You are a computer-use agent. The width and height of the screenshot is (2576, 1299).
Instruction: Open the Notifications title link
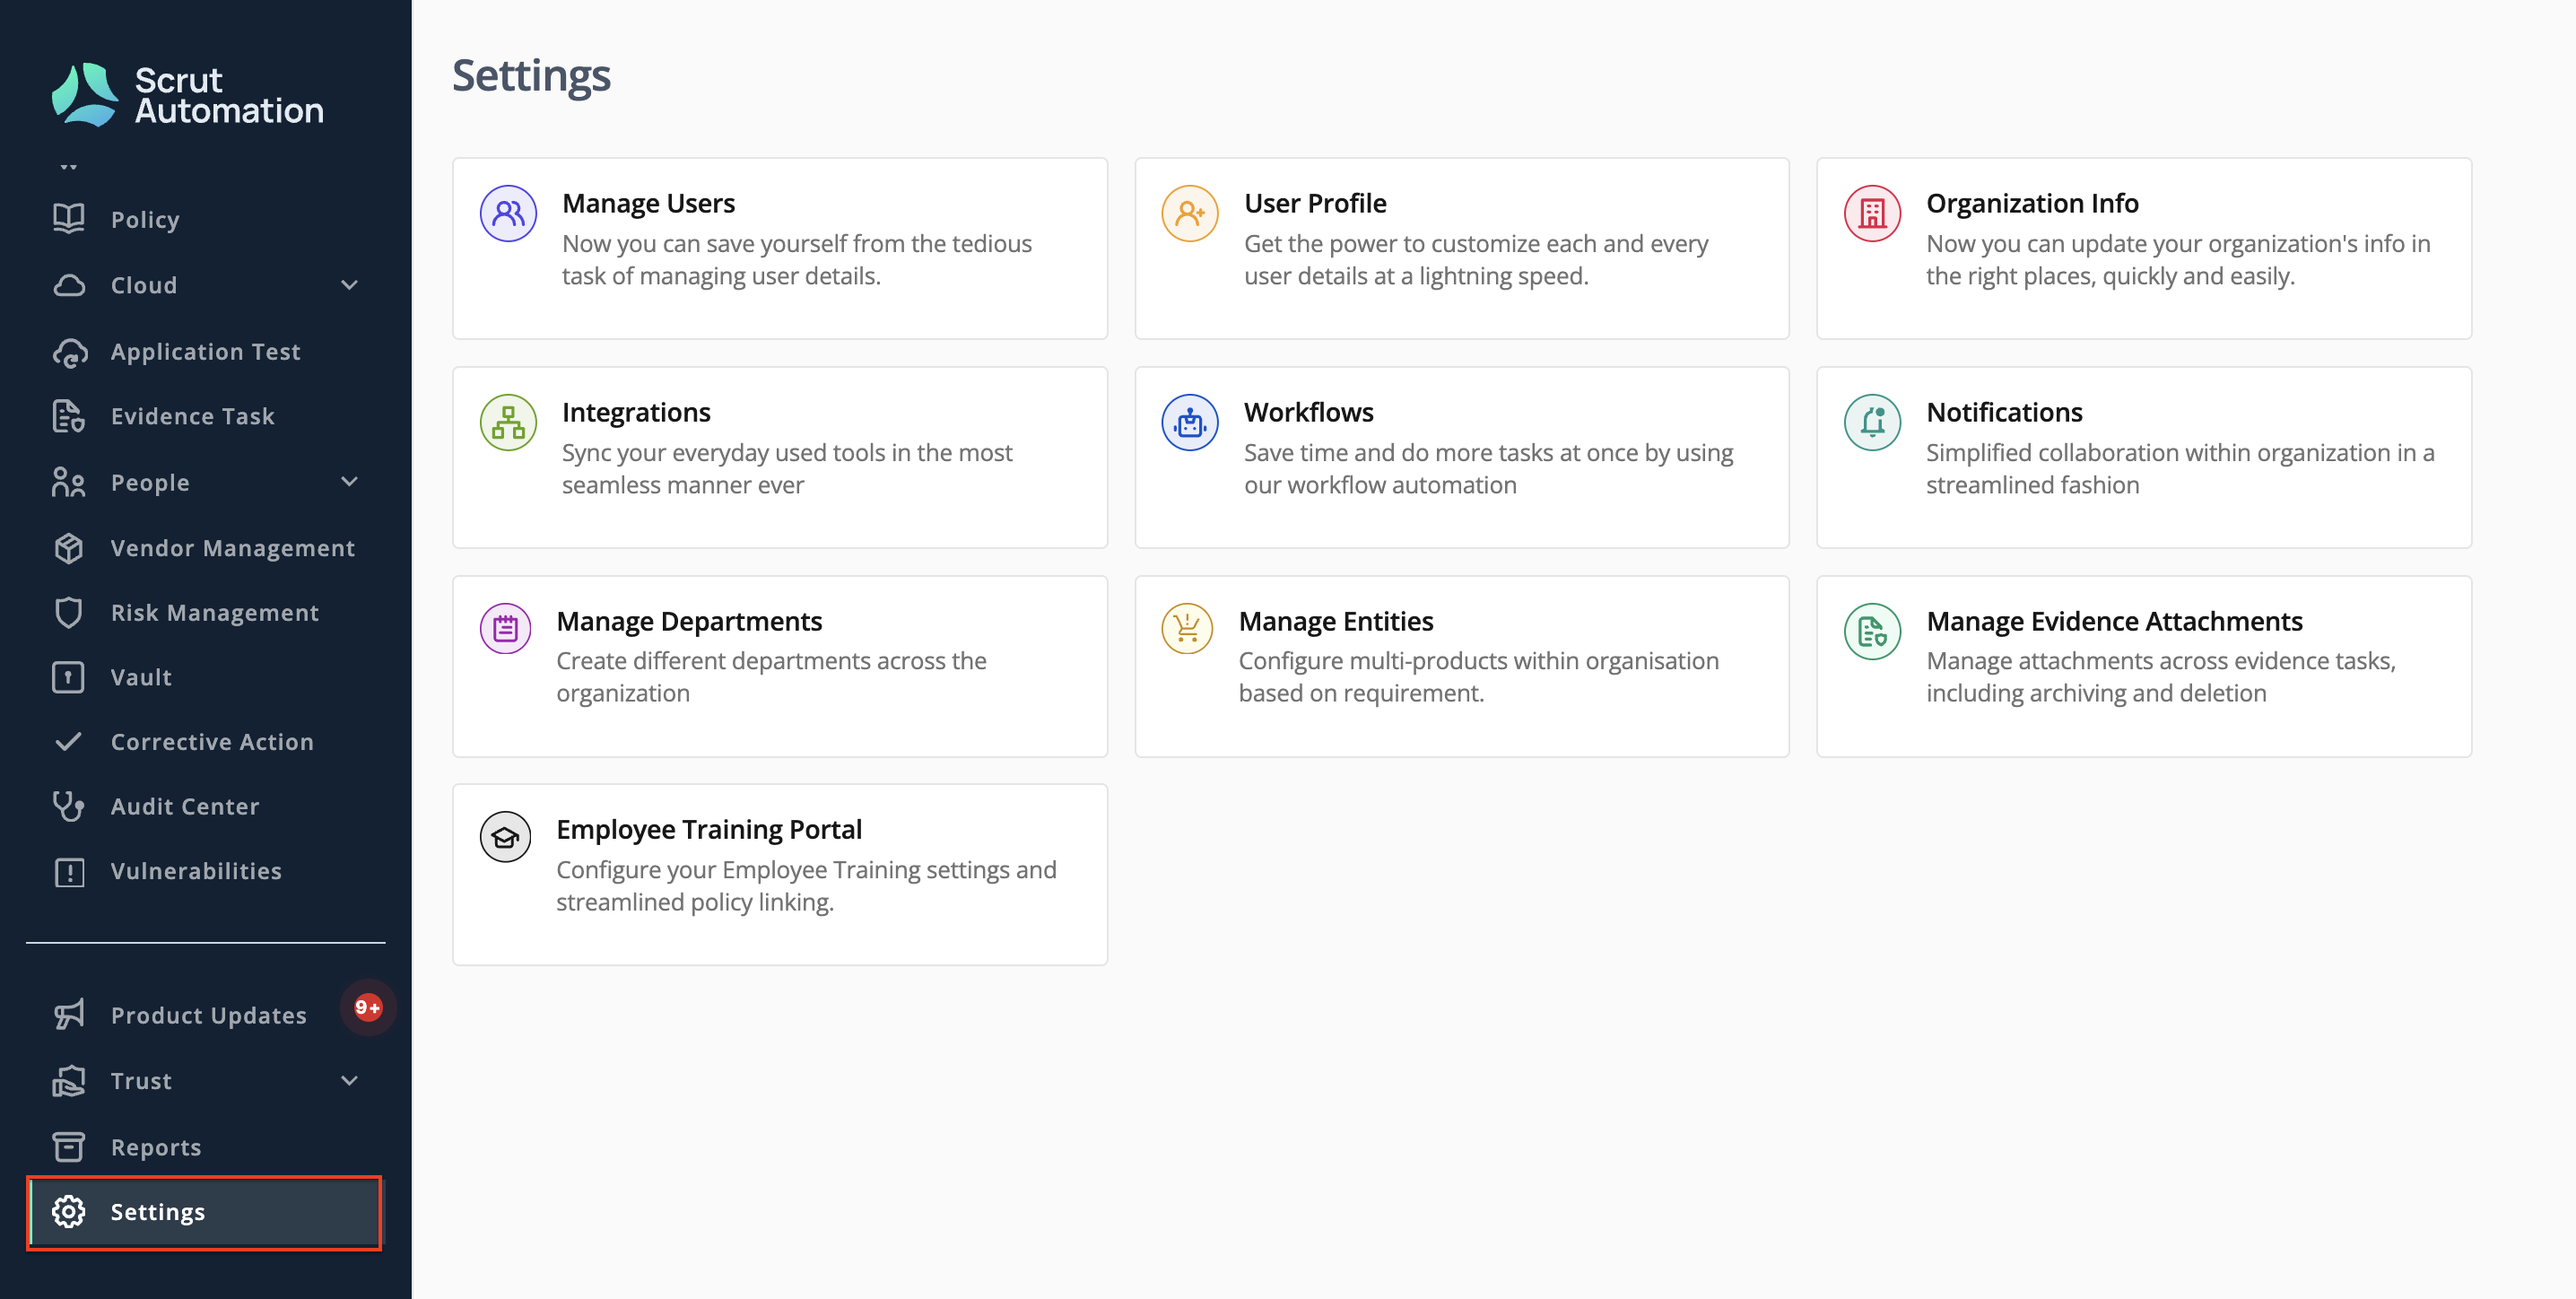(x=2004, y=412)
